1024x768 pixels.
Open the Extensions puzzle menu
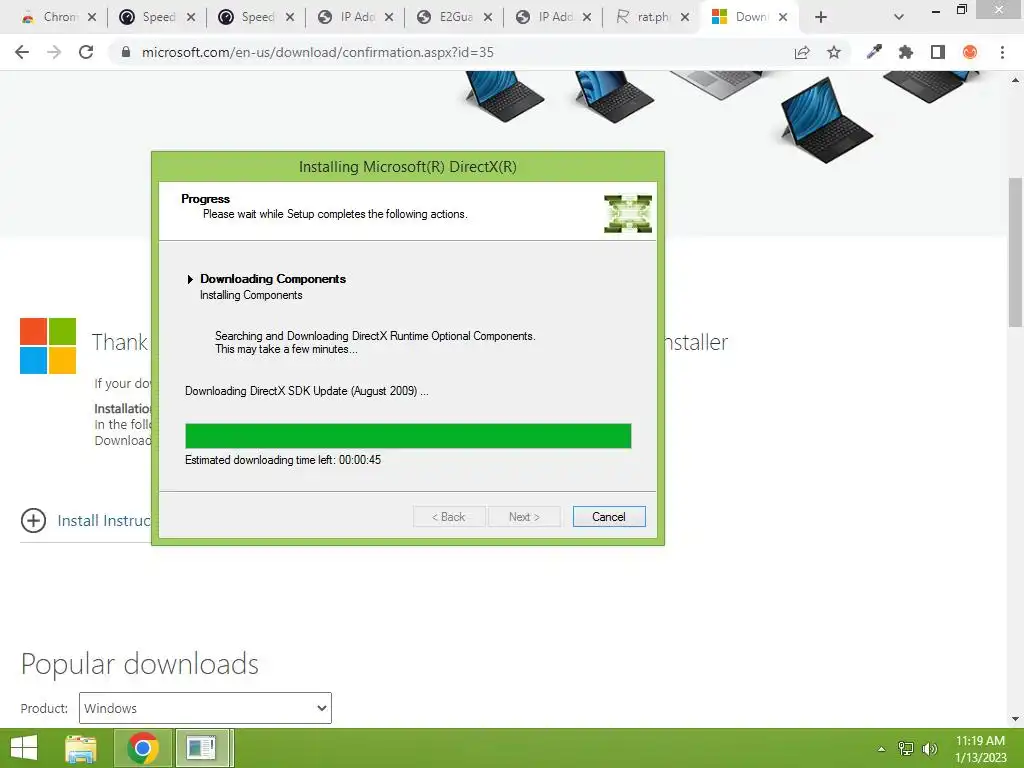click(x=906, y=52)
